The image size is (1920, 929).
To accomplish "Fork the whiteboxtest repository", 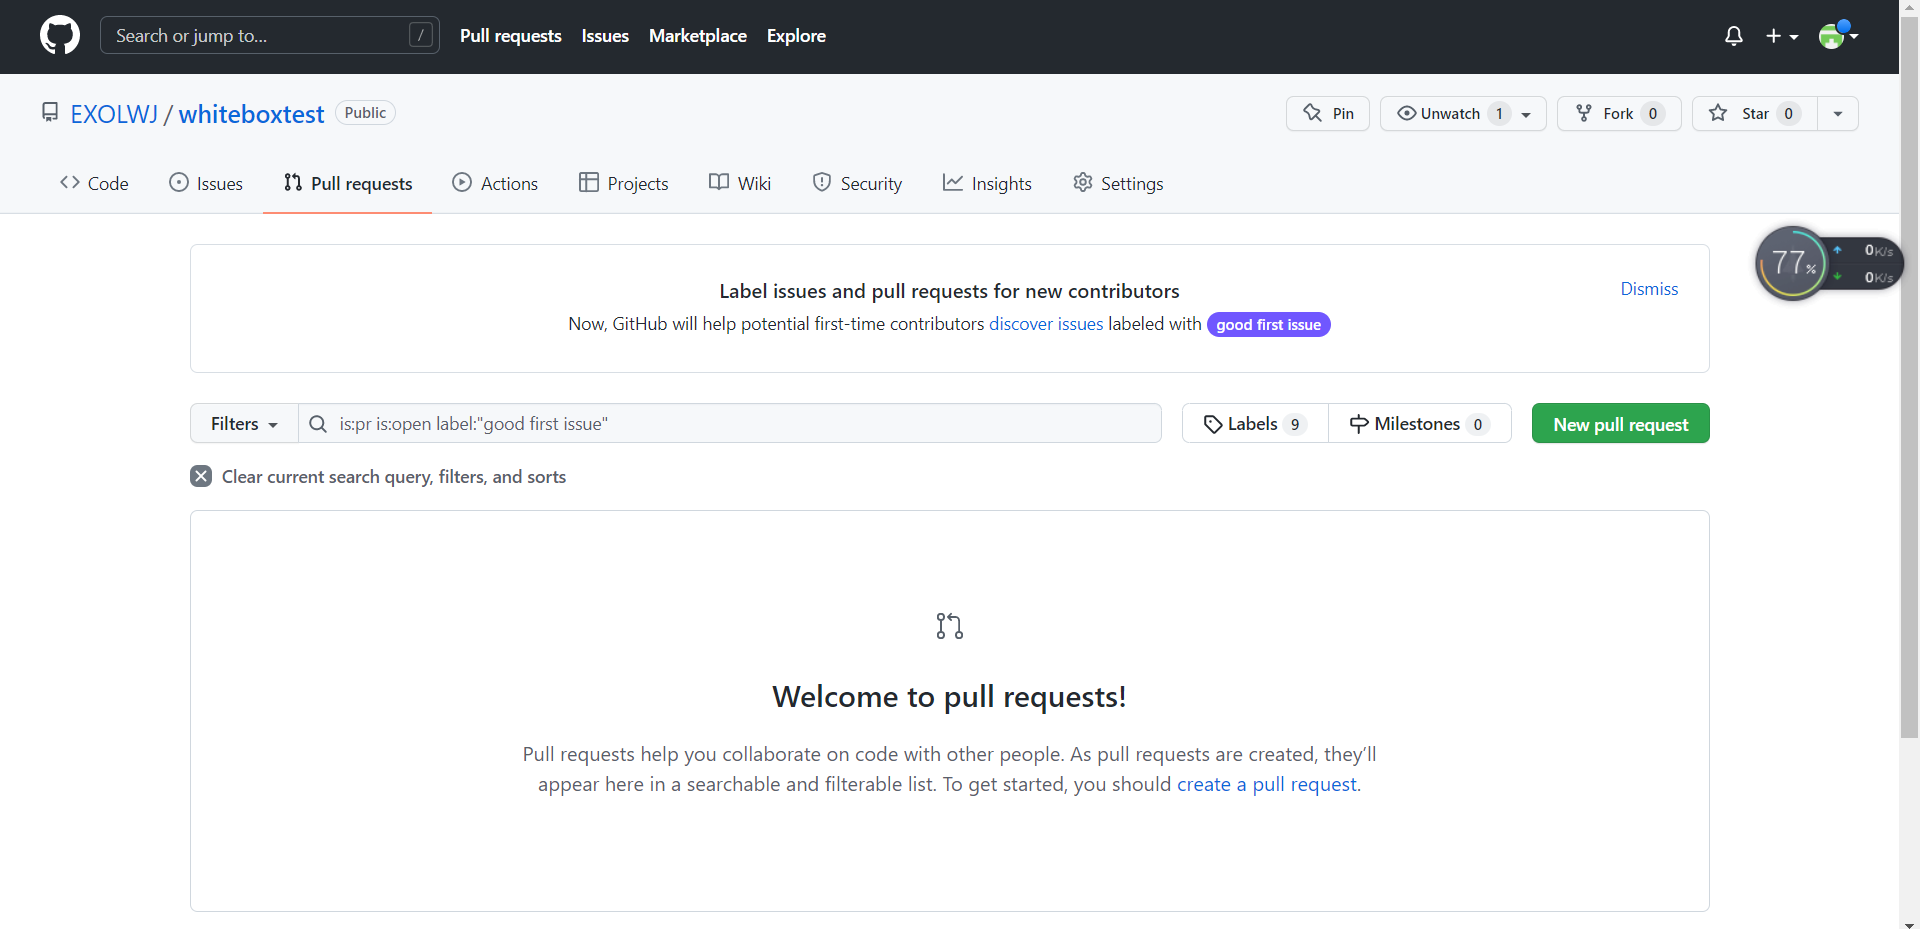I will 1619,114.
